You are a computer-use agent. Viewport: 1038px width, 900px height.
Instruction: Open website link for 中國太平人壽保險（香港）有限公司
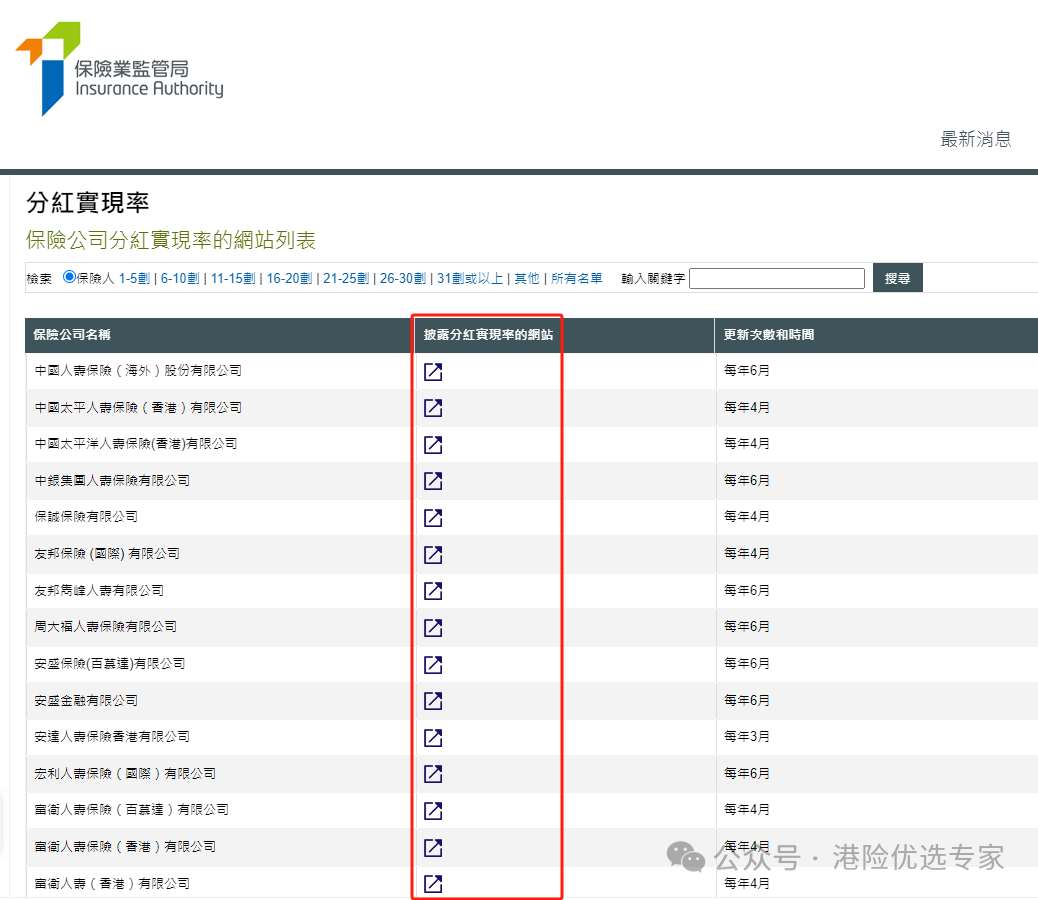pos(433,408)
